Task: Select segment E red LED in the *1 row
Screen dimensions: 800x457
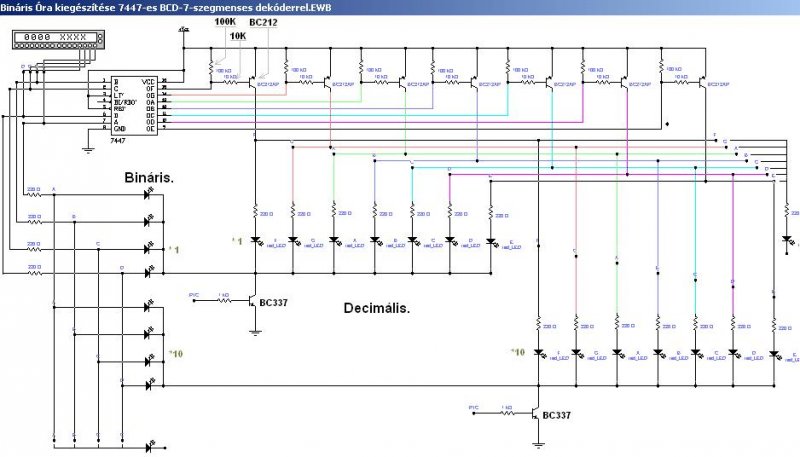Action: coord(491,241)
